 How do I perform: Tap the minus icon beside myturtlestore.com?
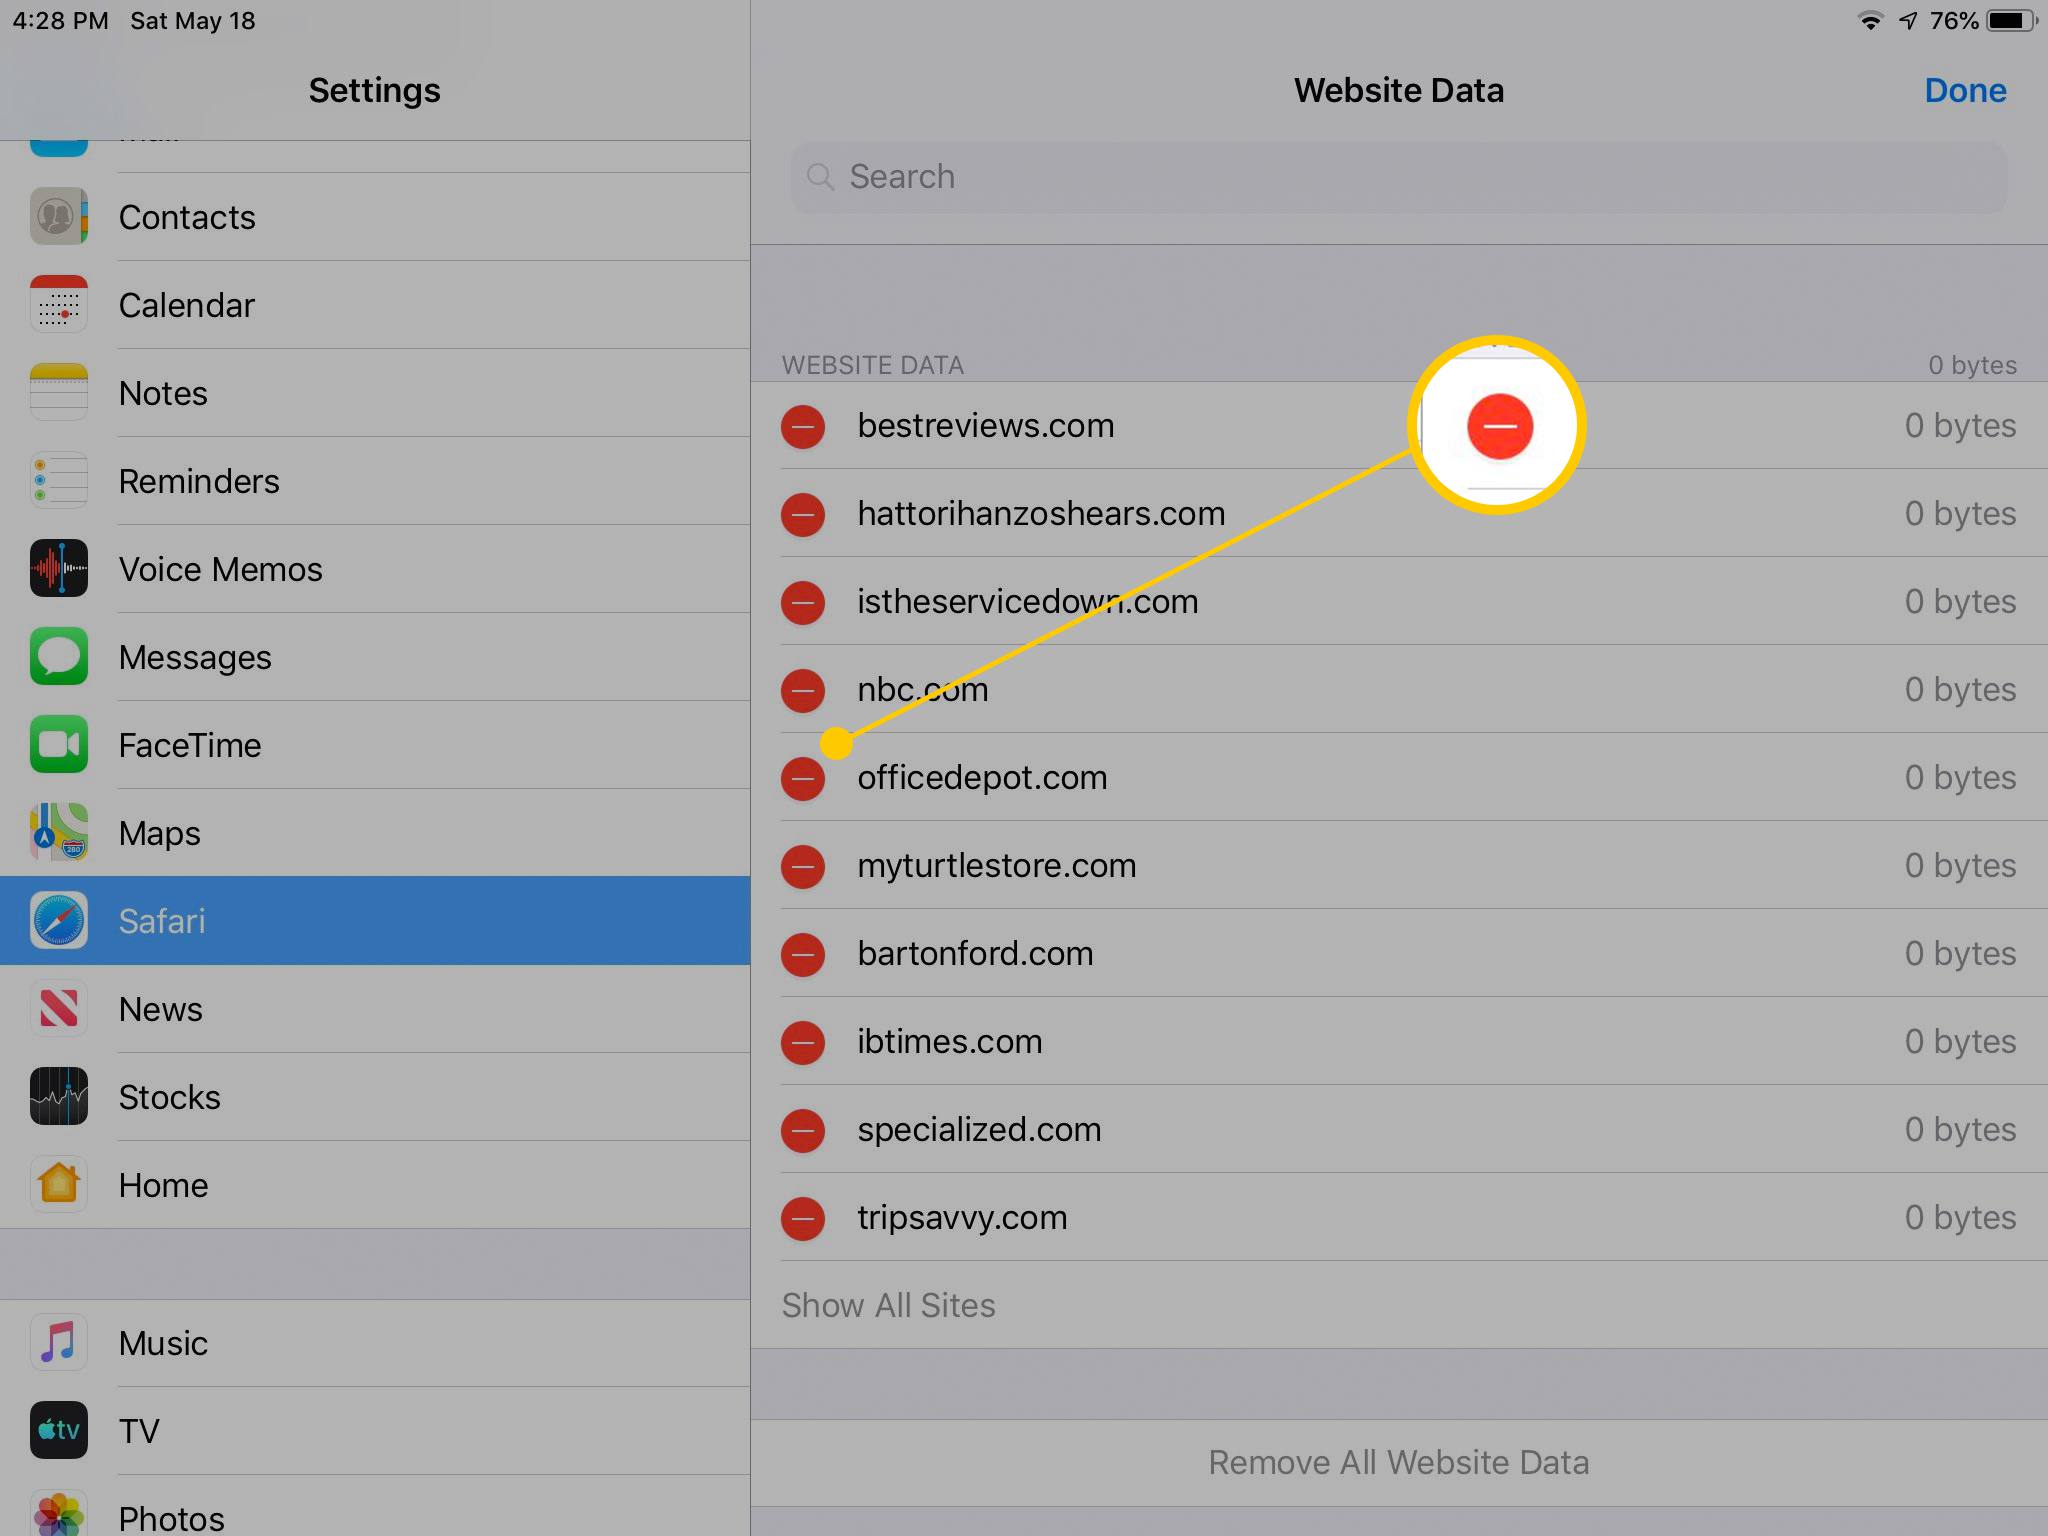pyautogui.click(x=803, y=867)
